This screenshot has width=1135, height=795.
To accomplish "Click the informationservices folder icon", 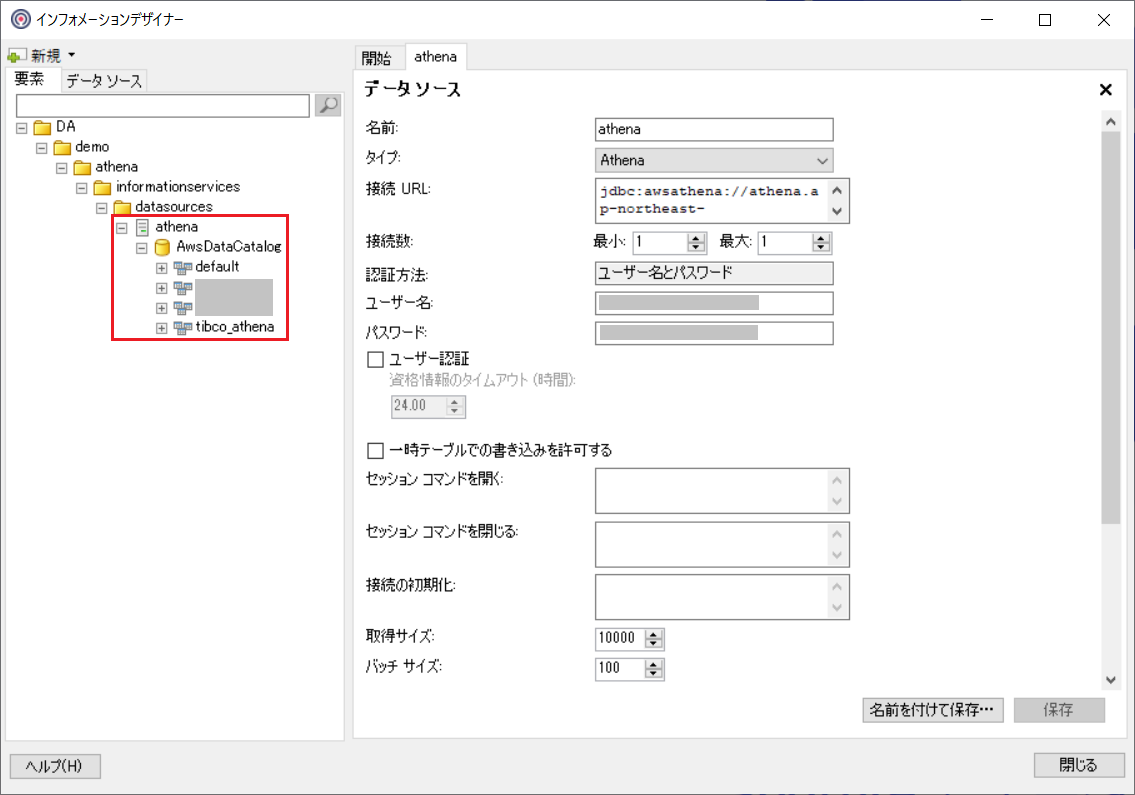I will point(103,188).
